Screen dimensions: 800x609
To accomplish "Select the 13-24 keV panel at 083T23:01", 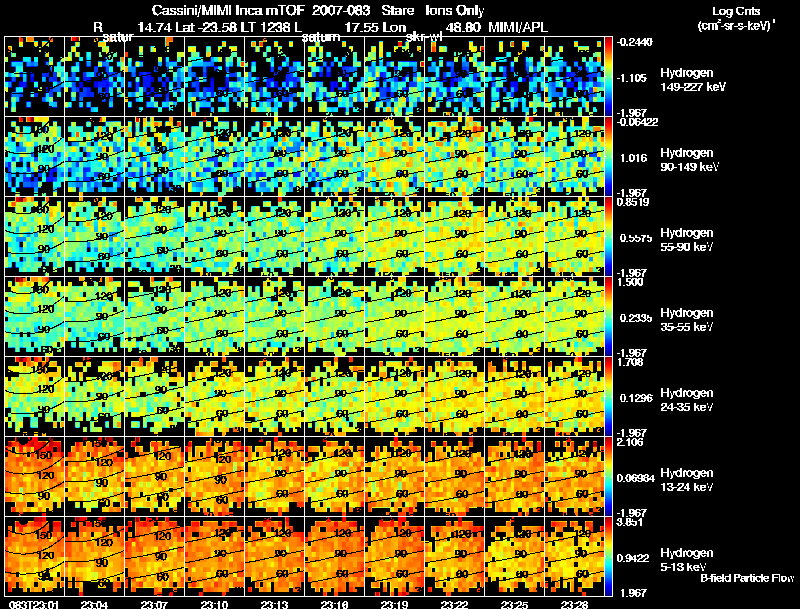I will pos(34,476).
